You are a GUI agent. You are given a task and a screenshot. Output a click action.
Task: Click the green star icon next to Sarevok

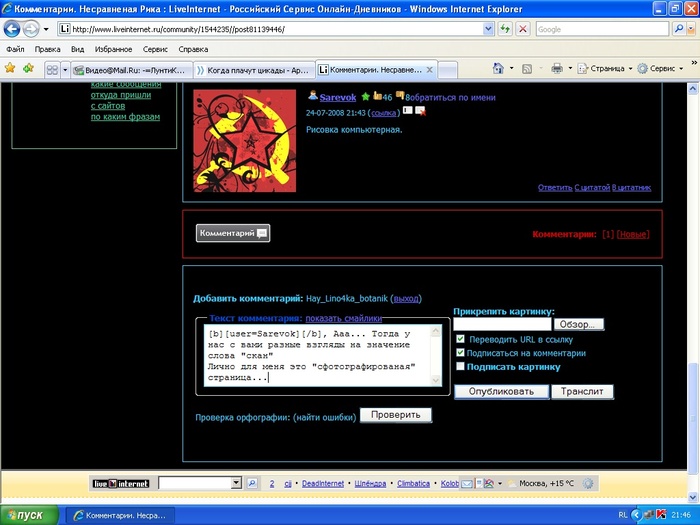(x=366, y=96)
